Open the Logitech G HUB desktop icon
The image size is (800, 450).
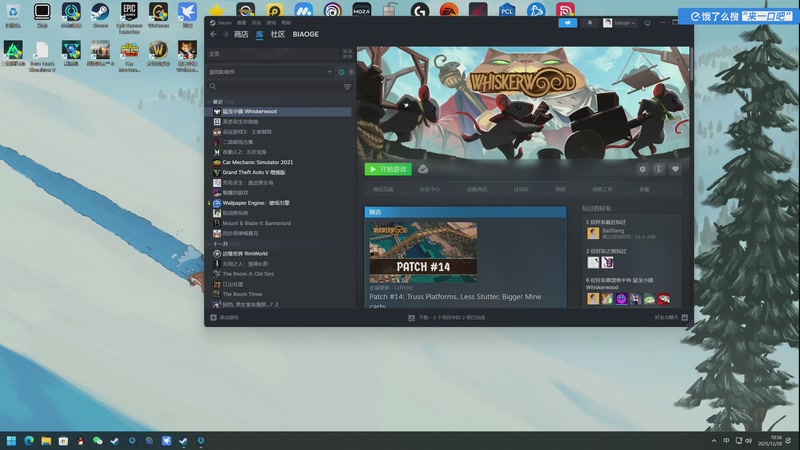[419, 10]
